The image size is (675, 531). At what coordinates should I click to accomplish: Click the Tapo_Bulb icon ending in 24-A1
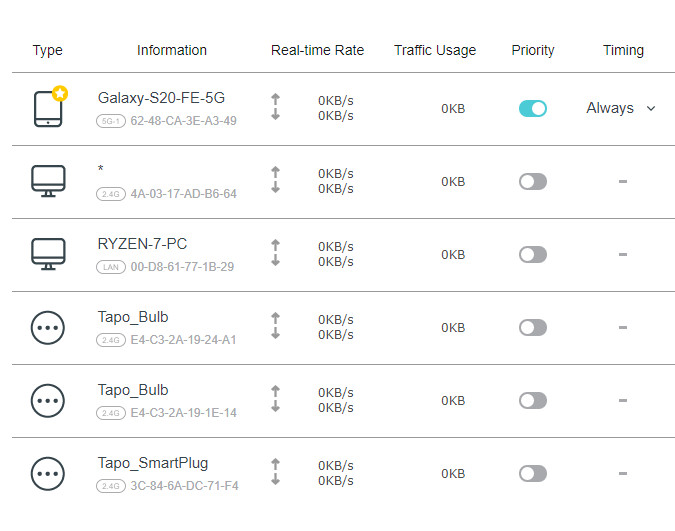tap(48, 327)
